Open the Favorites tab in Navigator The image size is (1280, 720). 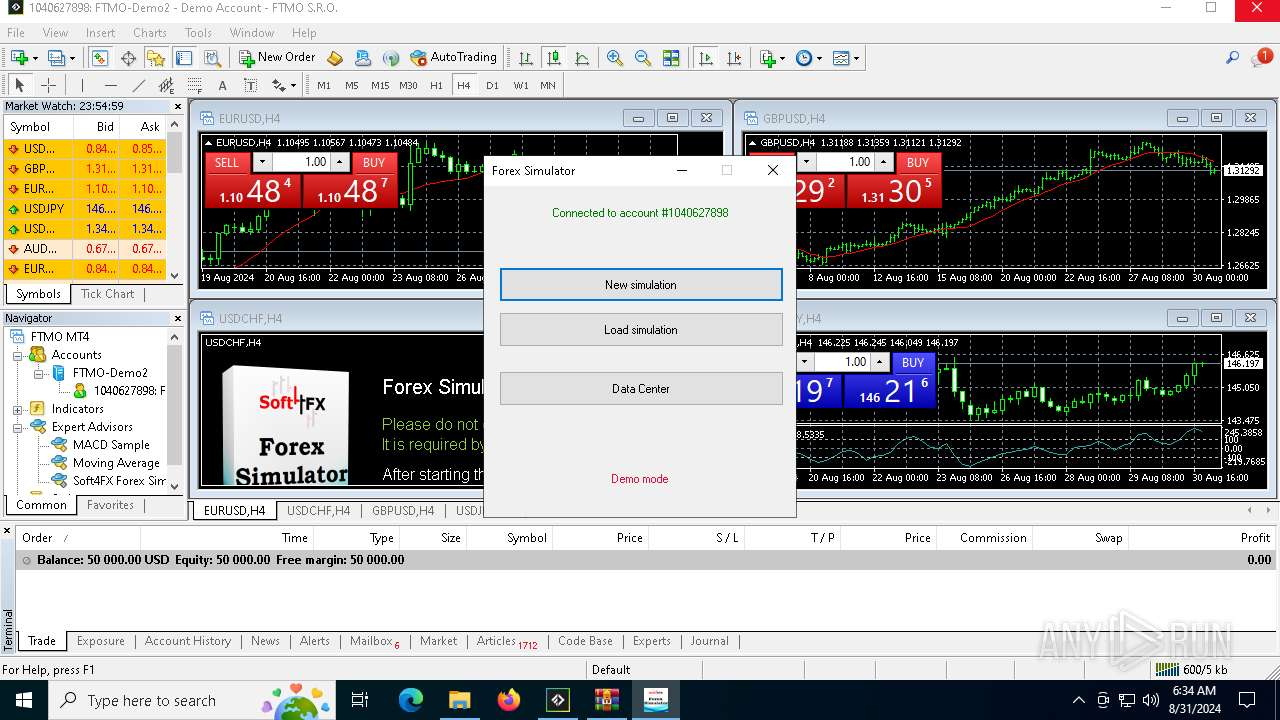click(x=110, y=505)
